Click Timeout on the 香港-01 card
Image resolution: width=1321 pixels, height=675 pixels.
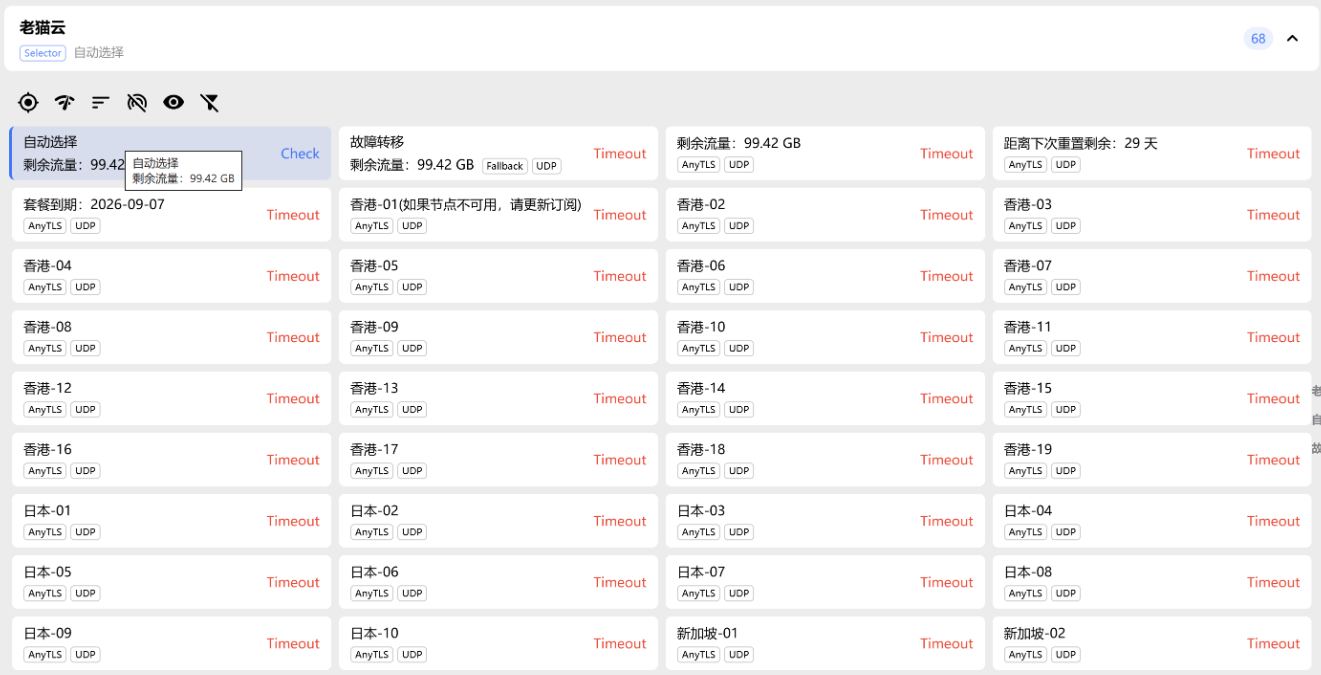point(620,214)
